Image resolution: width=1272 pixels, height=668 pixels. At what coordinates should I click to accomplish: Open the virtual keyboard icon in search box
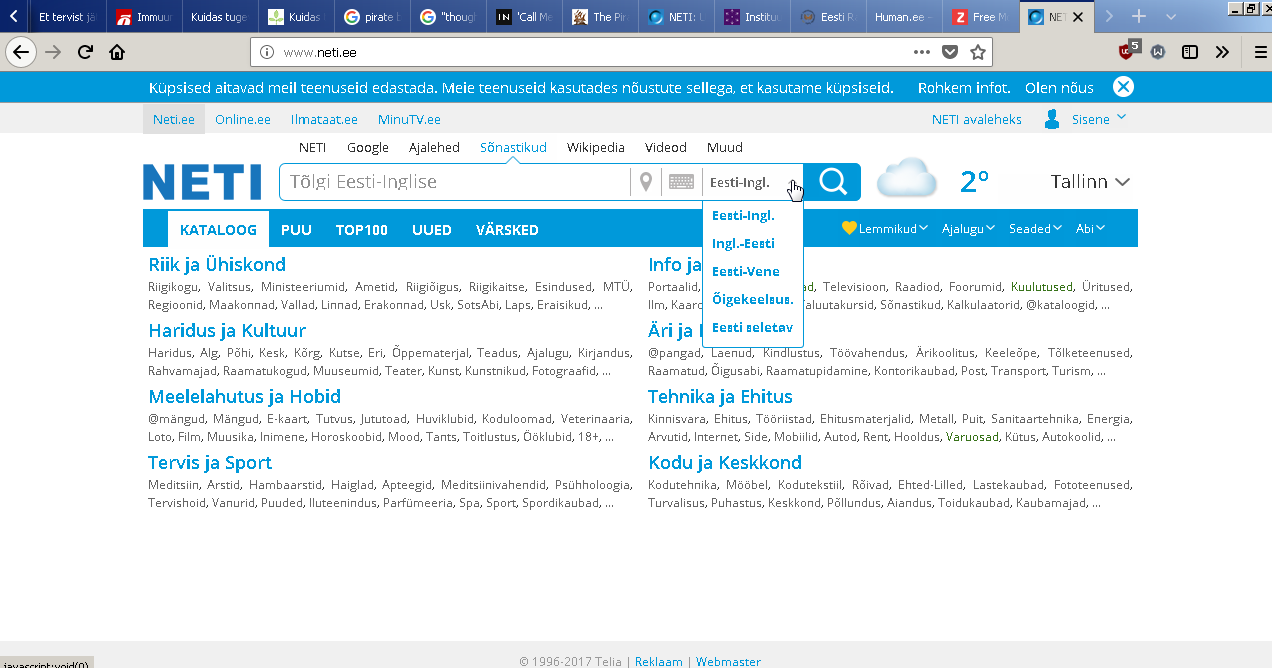coord(681,182)
